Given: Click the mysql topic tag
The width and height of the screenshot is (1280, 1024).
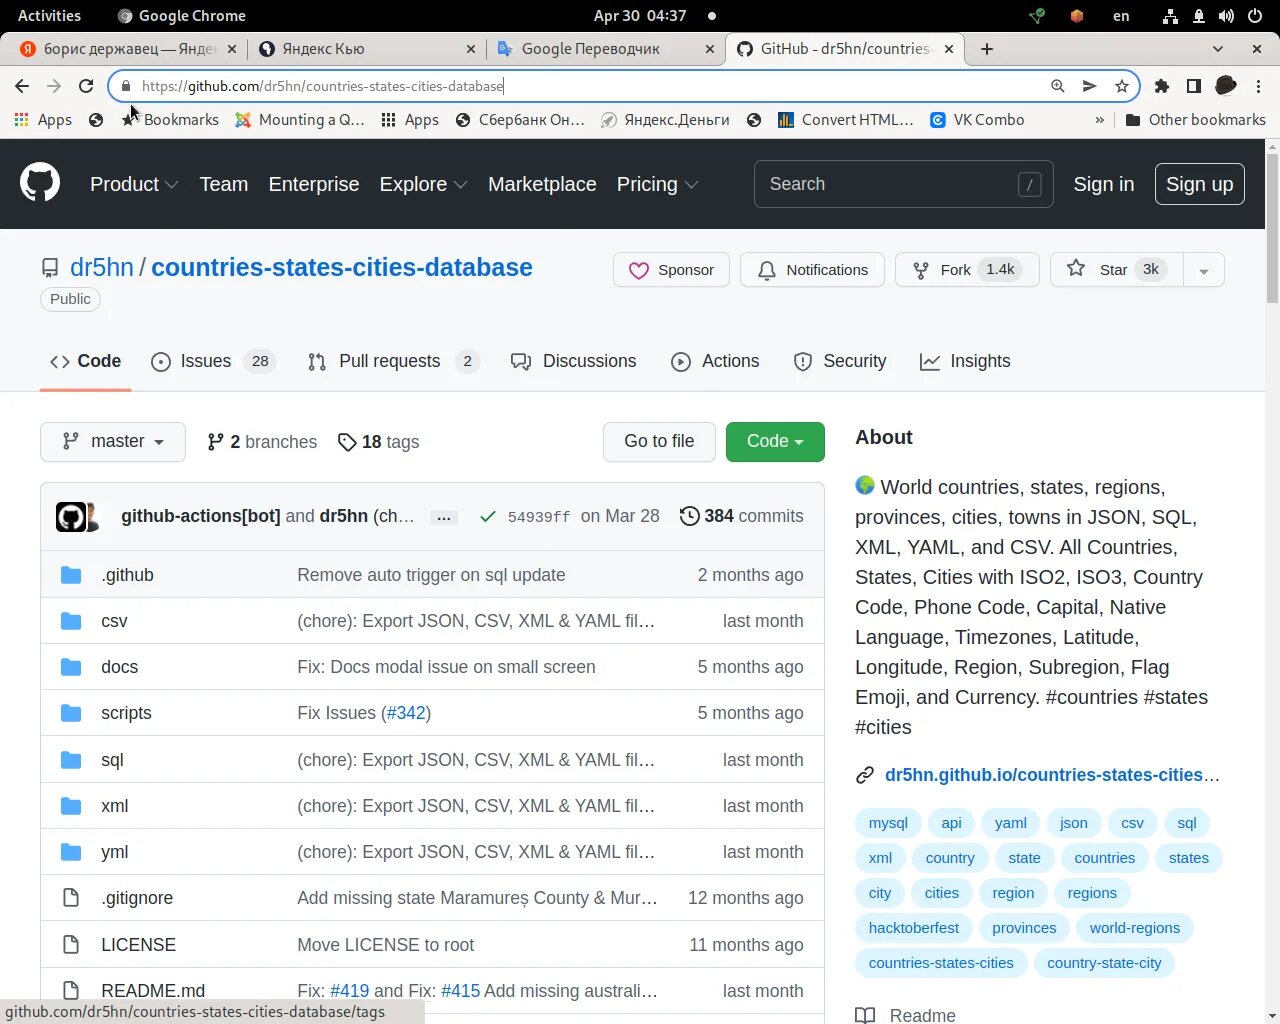Looking at the screenshot, I should tap(888, 823).
